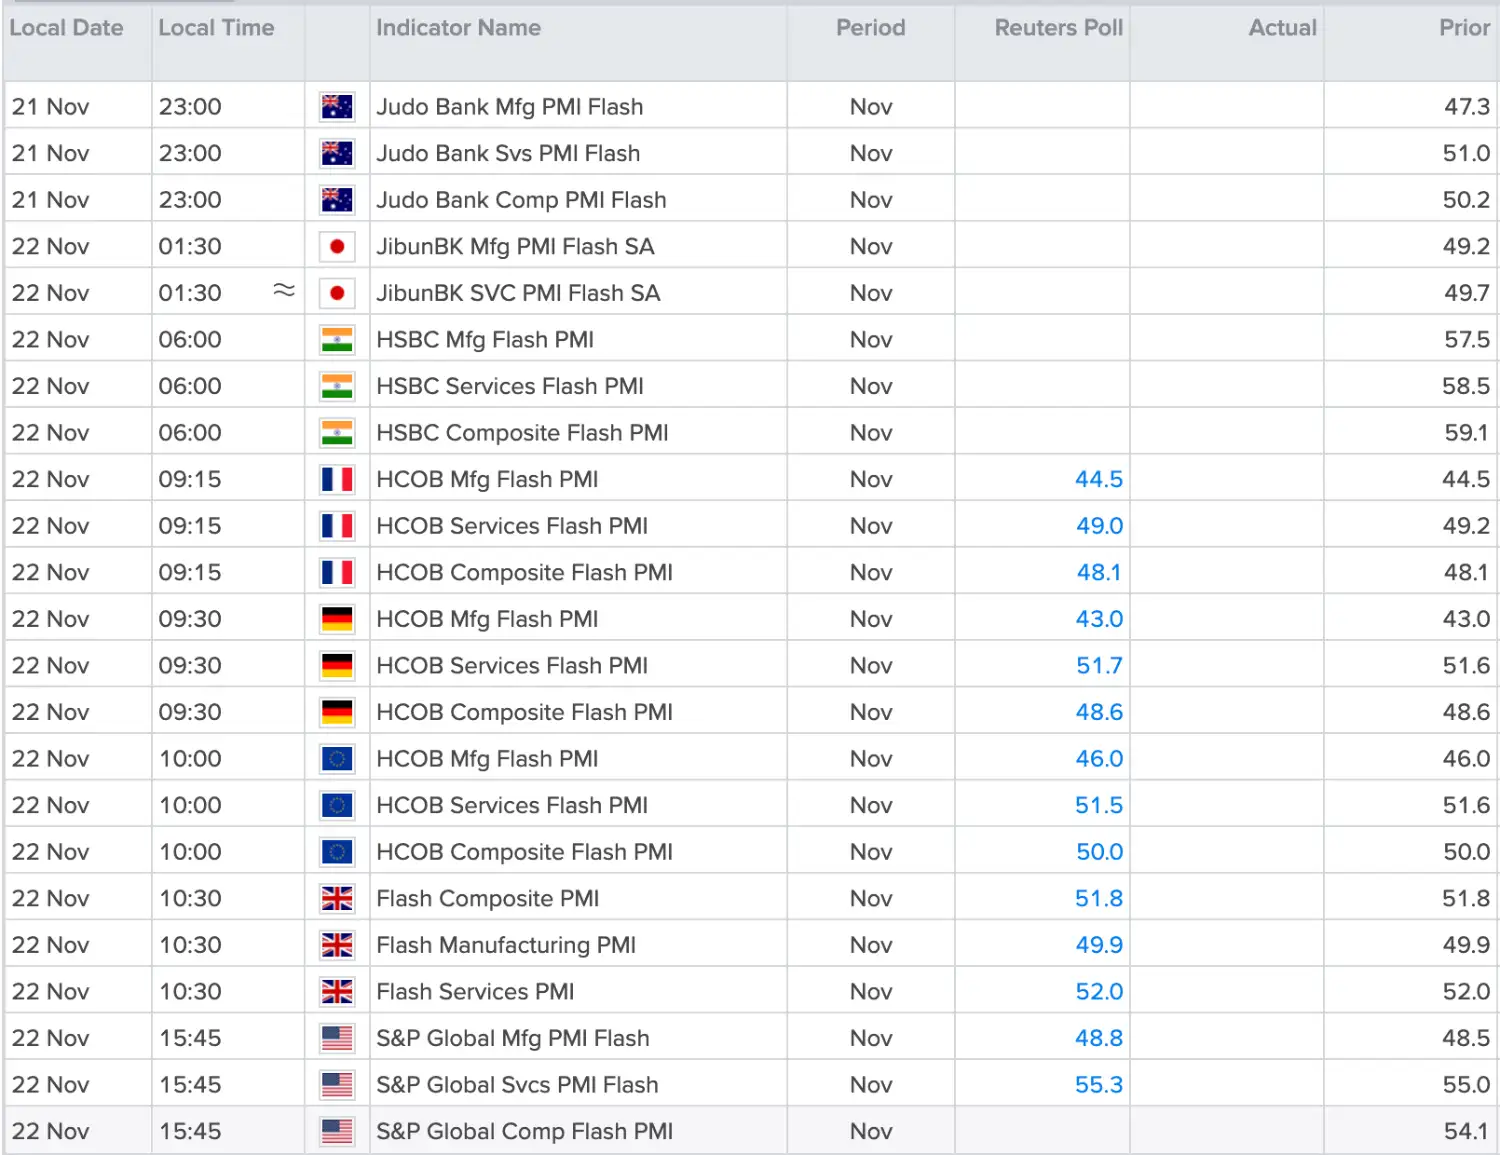This screenshot has width=1500, height=1155.
Task: Click the German flag beside HCOB Mfg Flash PMI
Action: (337, 619)
